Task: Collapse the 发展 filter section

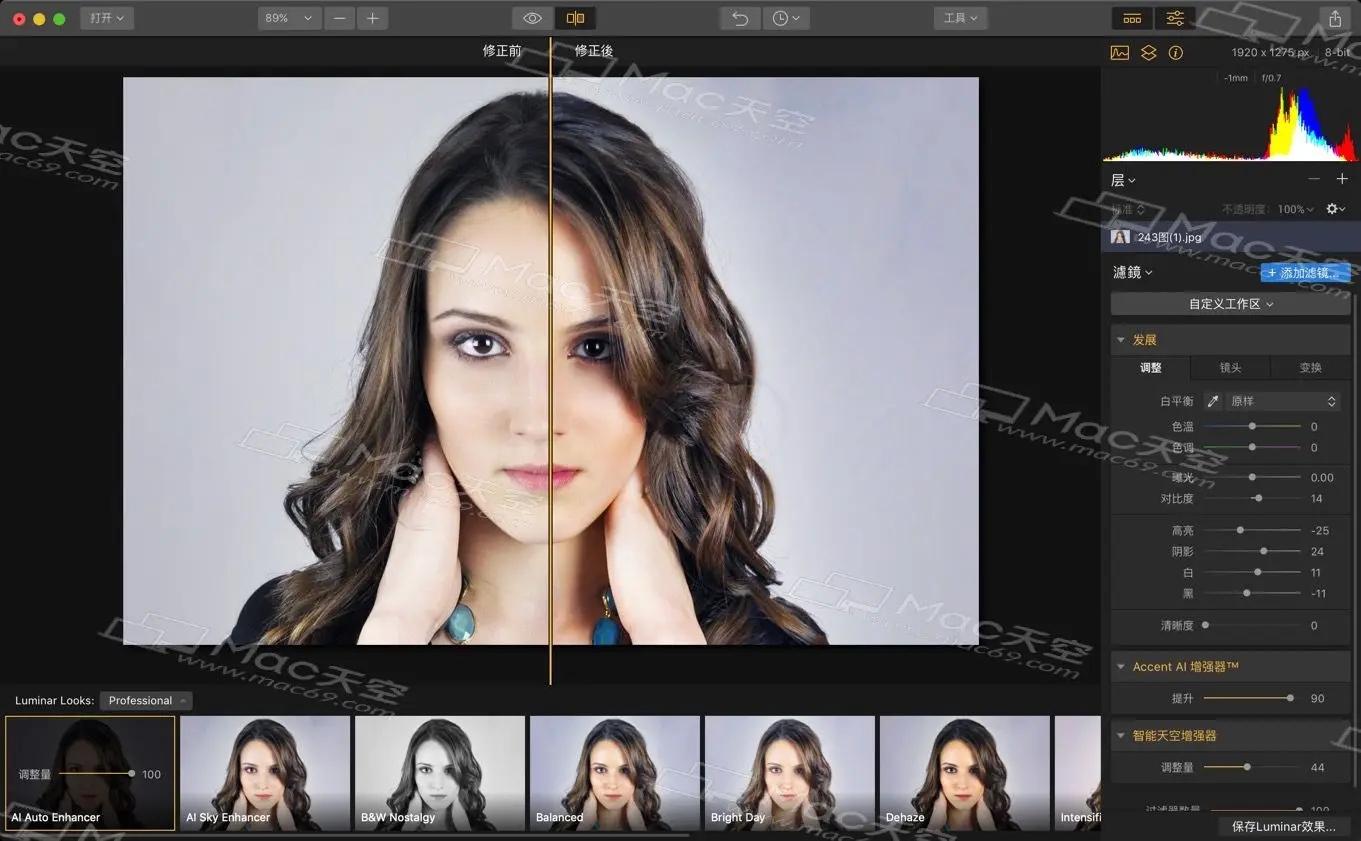Action: pyautogui.click(x=1121, y=340)
